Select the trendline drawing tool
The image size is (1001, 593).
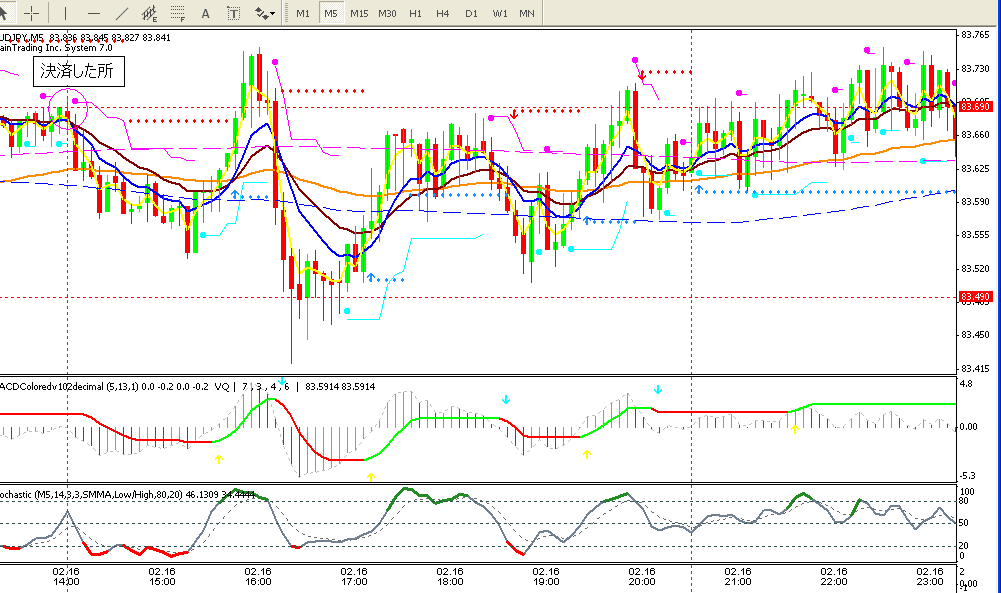[121, 13]
